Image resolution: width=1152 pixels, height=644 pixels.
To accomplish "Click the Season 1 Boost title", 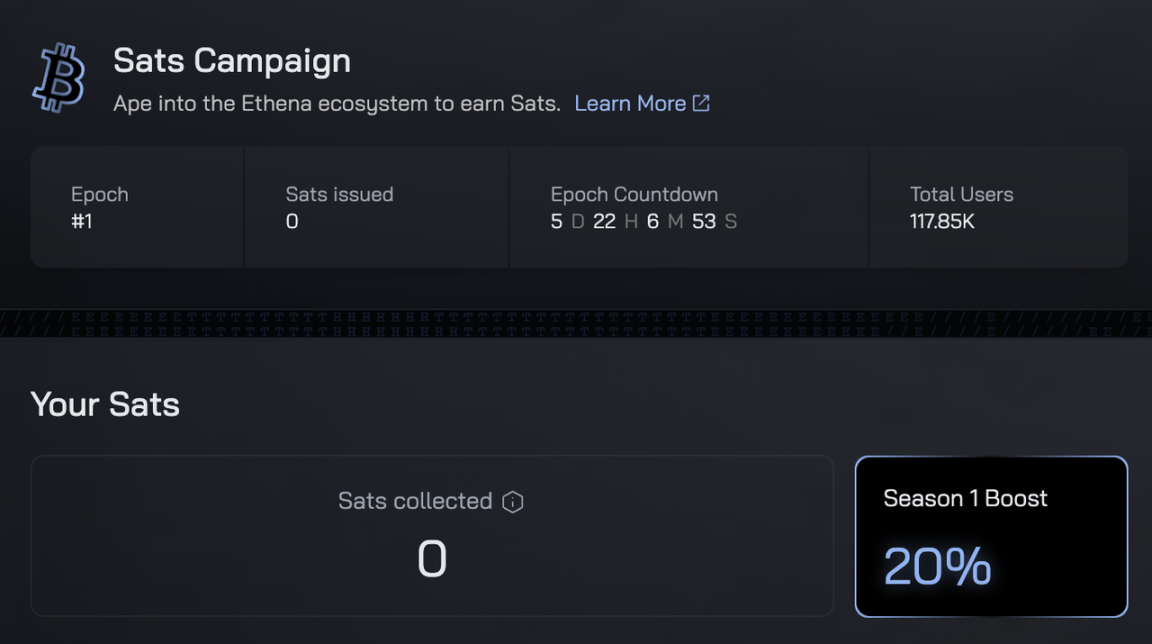I will pos(965,499).
